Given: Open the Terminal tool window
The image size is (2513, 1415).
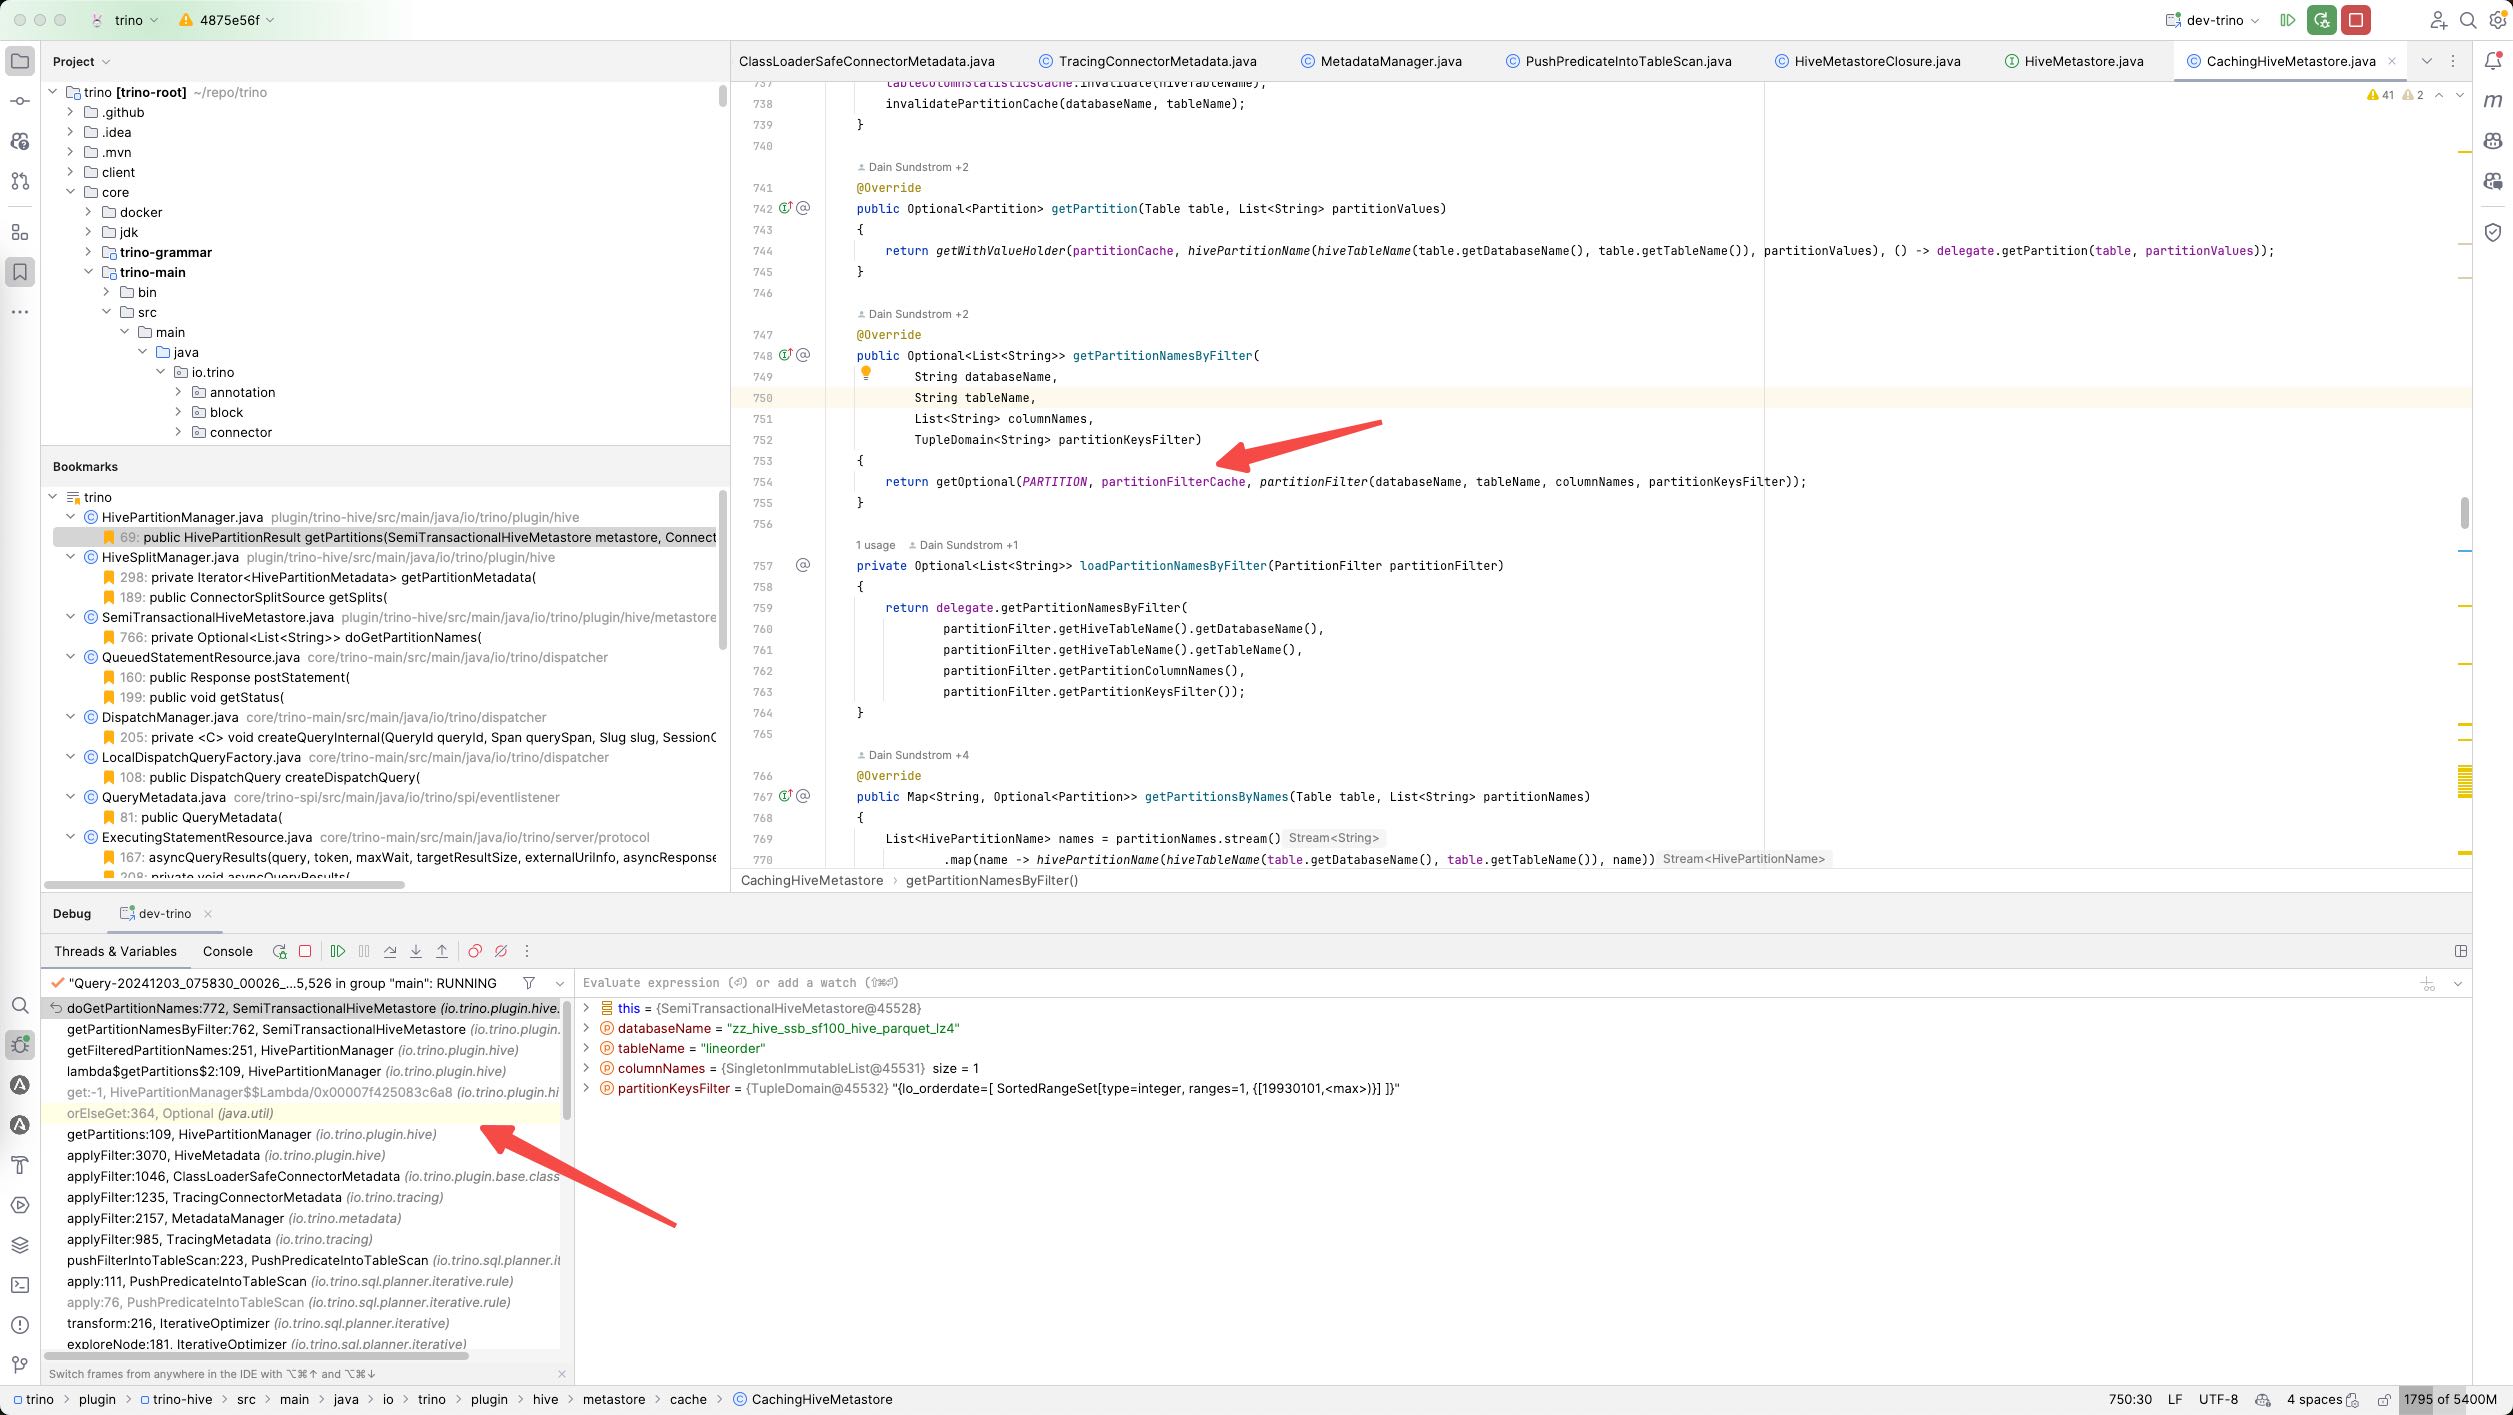Looking at the screenshot, I should [20, 1285].
